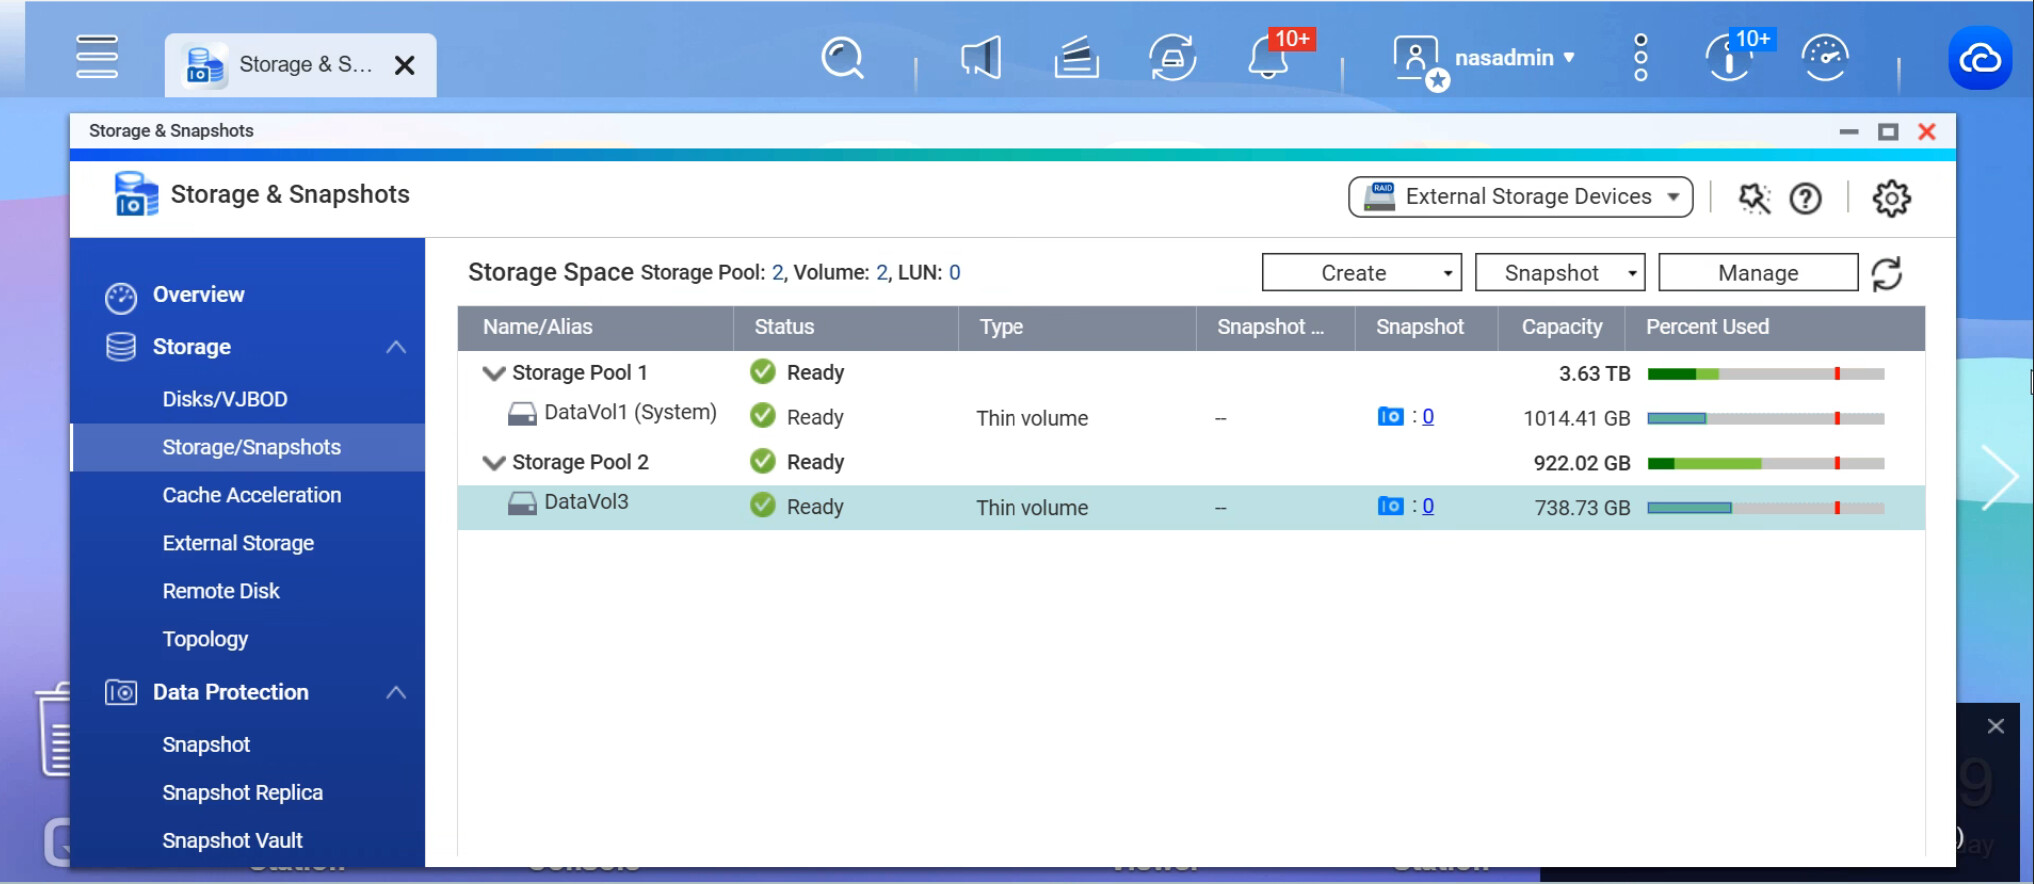Viewport: 2034px width, 884px height.
Task: Collapse the Storage Pool 1 tree row
Action: click(493, 373)
